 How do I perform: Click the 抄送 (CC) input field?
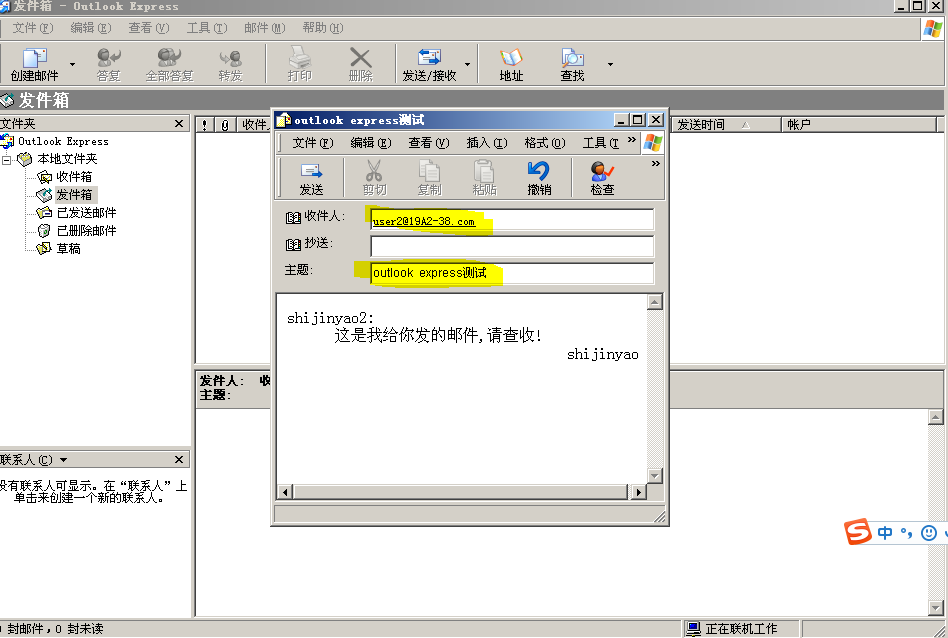tap(512, 246)
